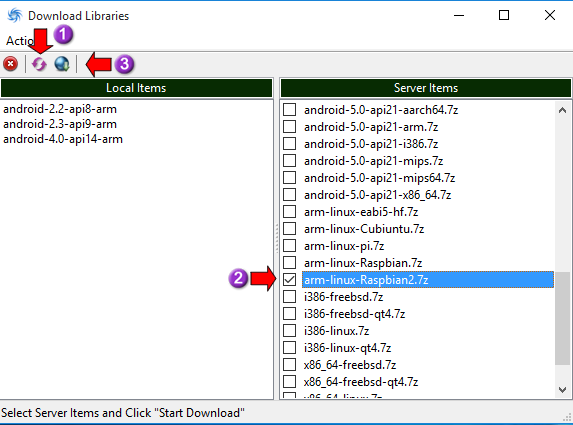Viewport: 573px width, 425px height.
Task: Click the refresh server list icon
Action: tap(39, 64)
